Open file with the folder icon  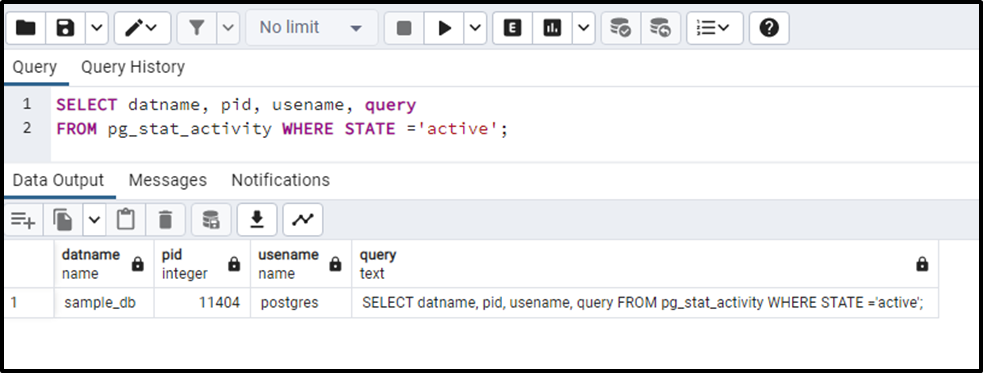26,28
